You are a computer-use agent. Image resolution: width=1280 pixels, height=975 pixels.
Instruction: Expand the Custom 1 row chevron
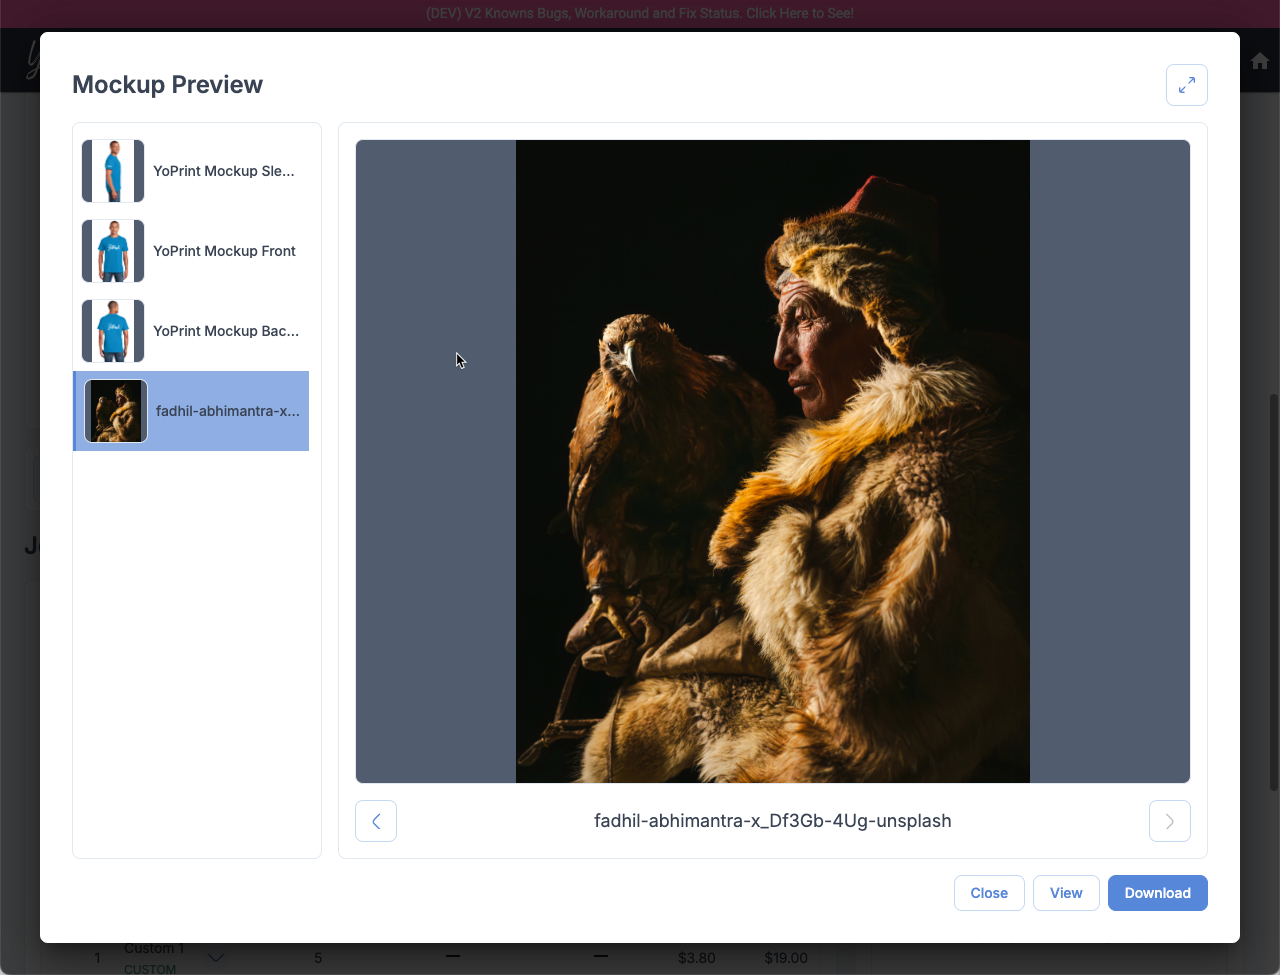pyautogui.click(x=215, y=958)
